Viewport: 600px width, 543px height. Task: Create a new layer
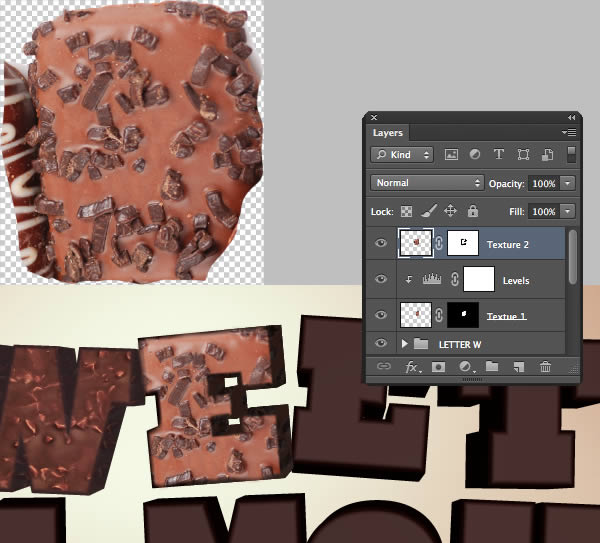(x=518, y=367)
